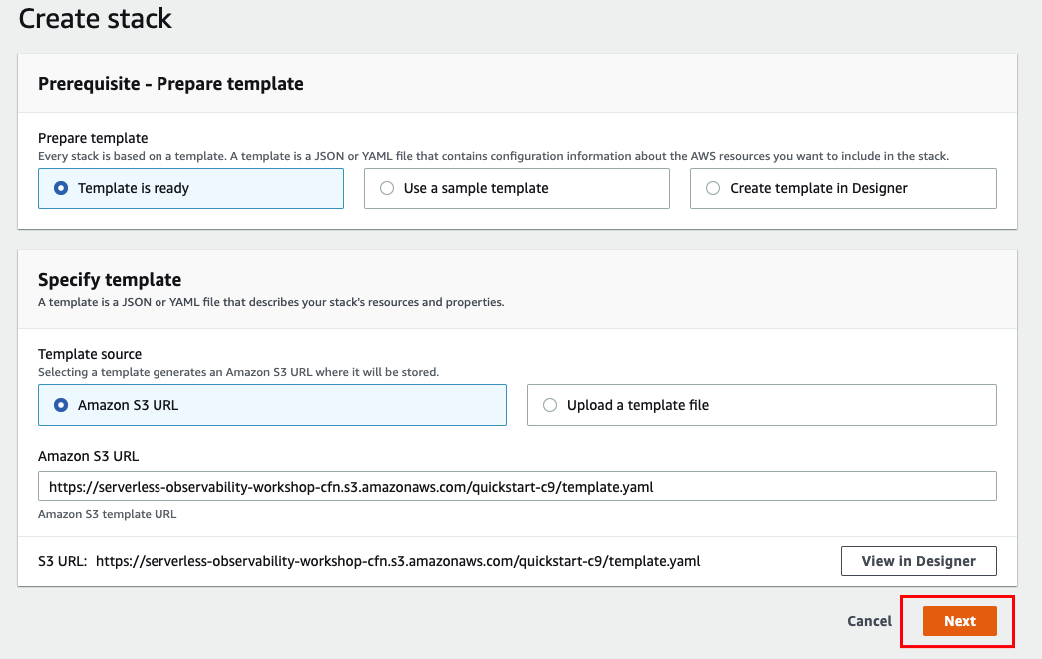Choose Use a sample template option
Screen dimensions: 1042x659
[x=516, y=189]
